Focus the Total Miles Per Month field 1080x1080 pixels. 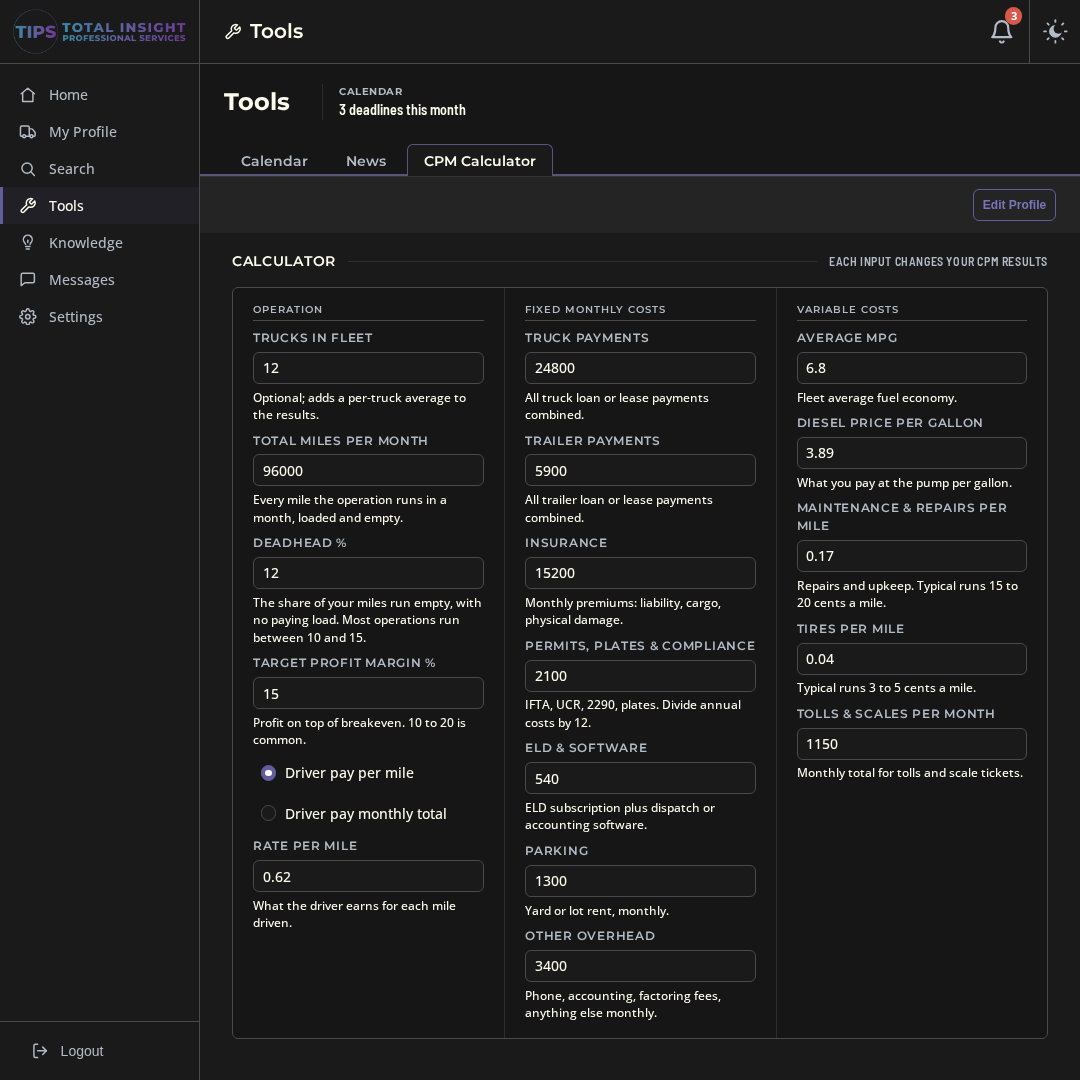tap(368, 470)
